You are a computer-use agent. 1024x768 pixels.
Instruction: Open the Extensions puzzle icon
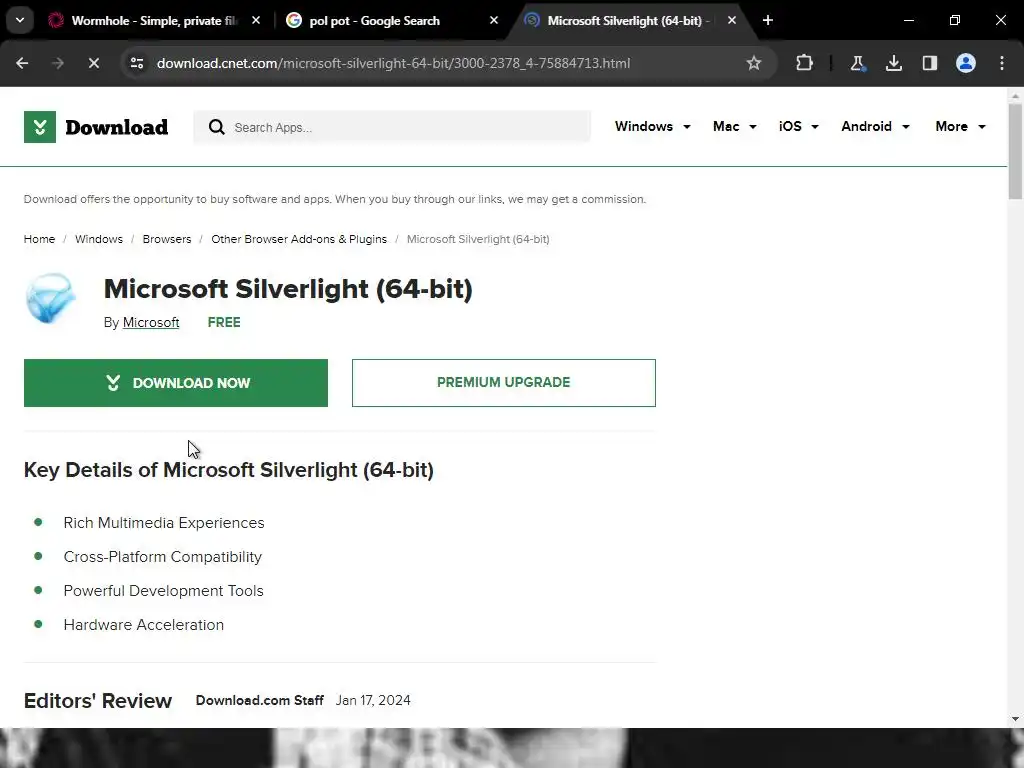point(805,63)
